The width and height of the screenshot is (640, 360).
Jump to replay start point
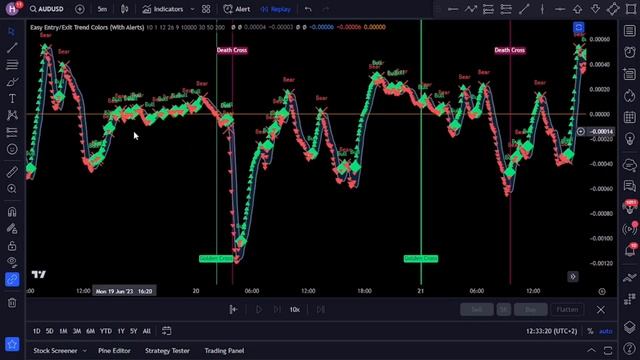pyautogui.click(x=233, y=310)
